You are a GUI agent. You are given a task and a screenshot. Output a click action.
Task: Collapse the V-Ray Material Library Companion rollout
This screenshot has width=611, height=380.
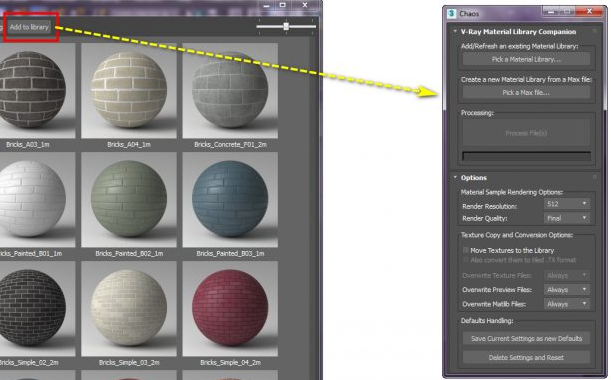(455, 31)
